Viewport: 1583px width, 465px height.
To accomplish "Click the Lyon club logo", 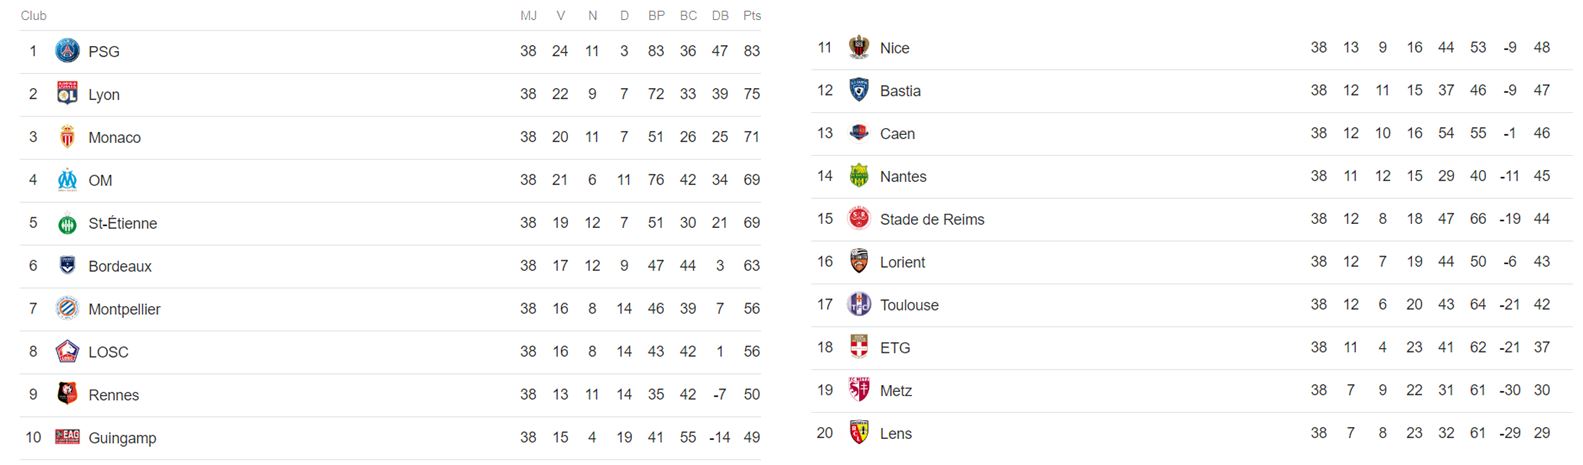I will (67, 94).
